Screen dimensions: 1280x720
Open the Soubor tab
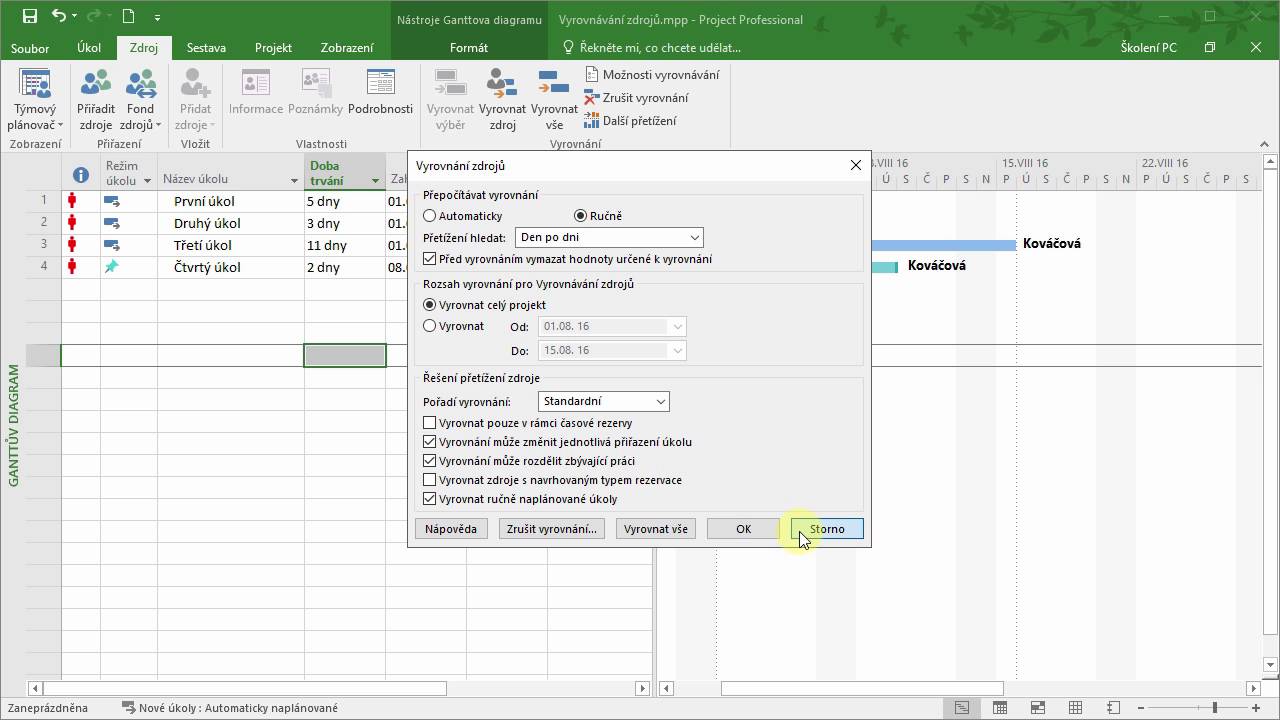click(x=30, y=48)
